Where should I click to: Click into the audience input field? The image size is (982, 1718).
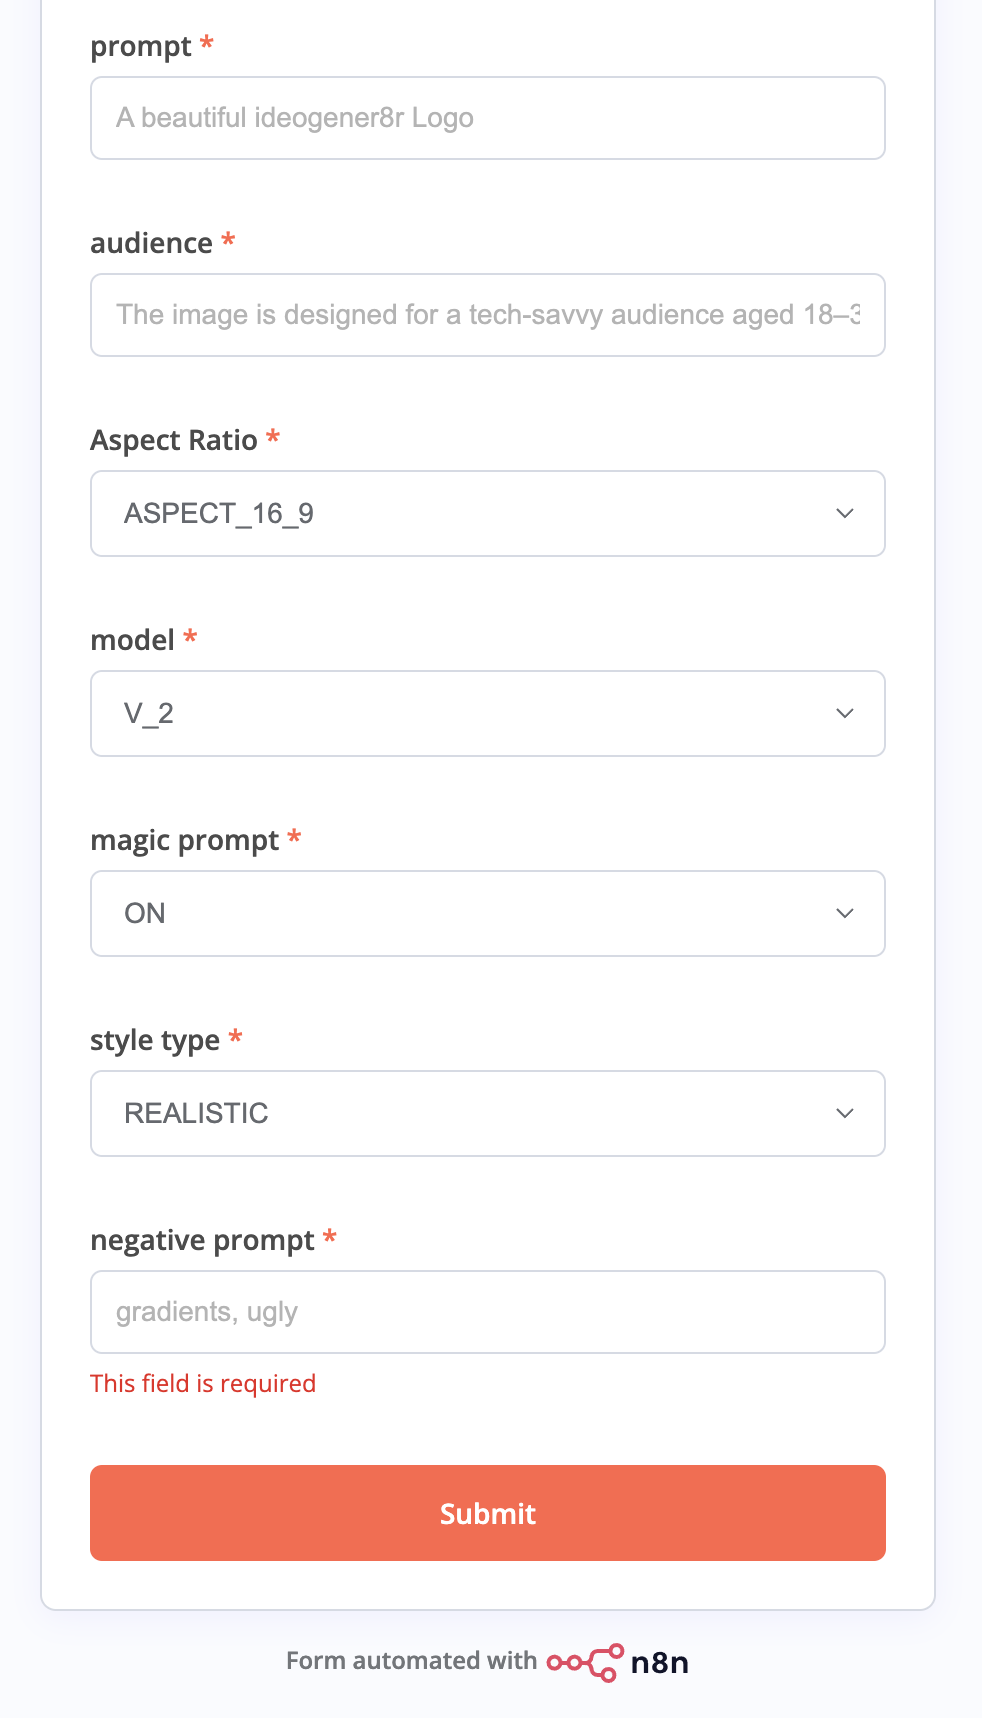(x=488, y=315)
